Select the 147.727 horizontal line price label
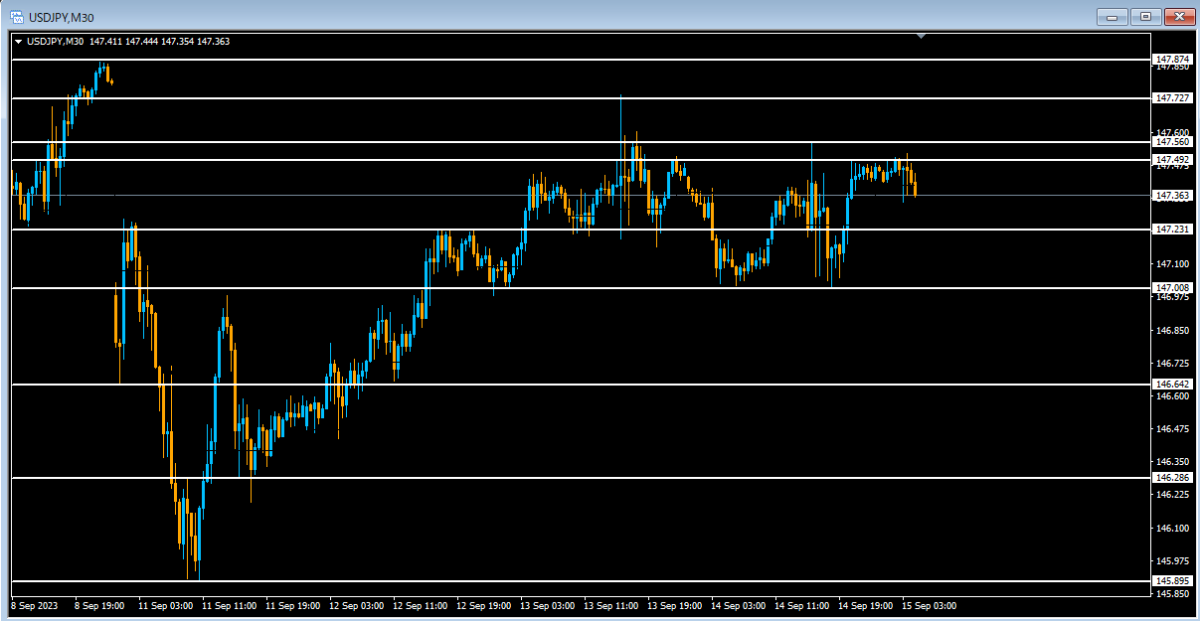The height and width of the screenshot is (621, 1200). [x=1172, y=98]
